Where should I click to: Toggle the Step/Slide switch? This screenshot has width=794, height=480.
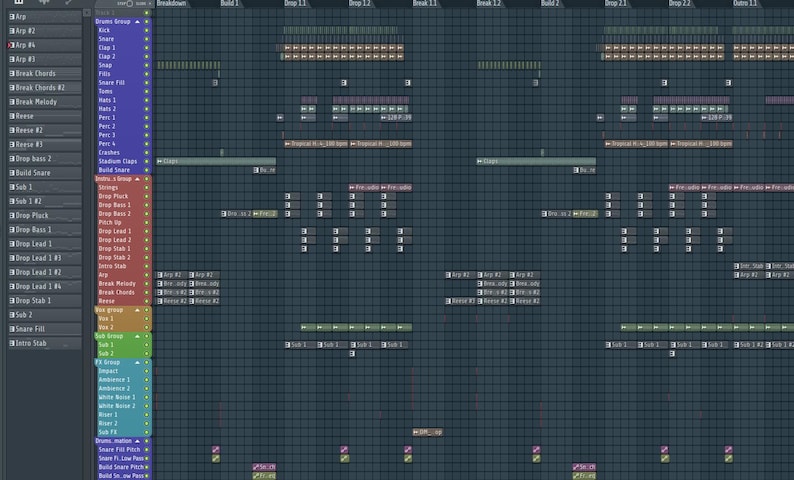[130, 4]
